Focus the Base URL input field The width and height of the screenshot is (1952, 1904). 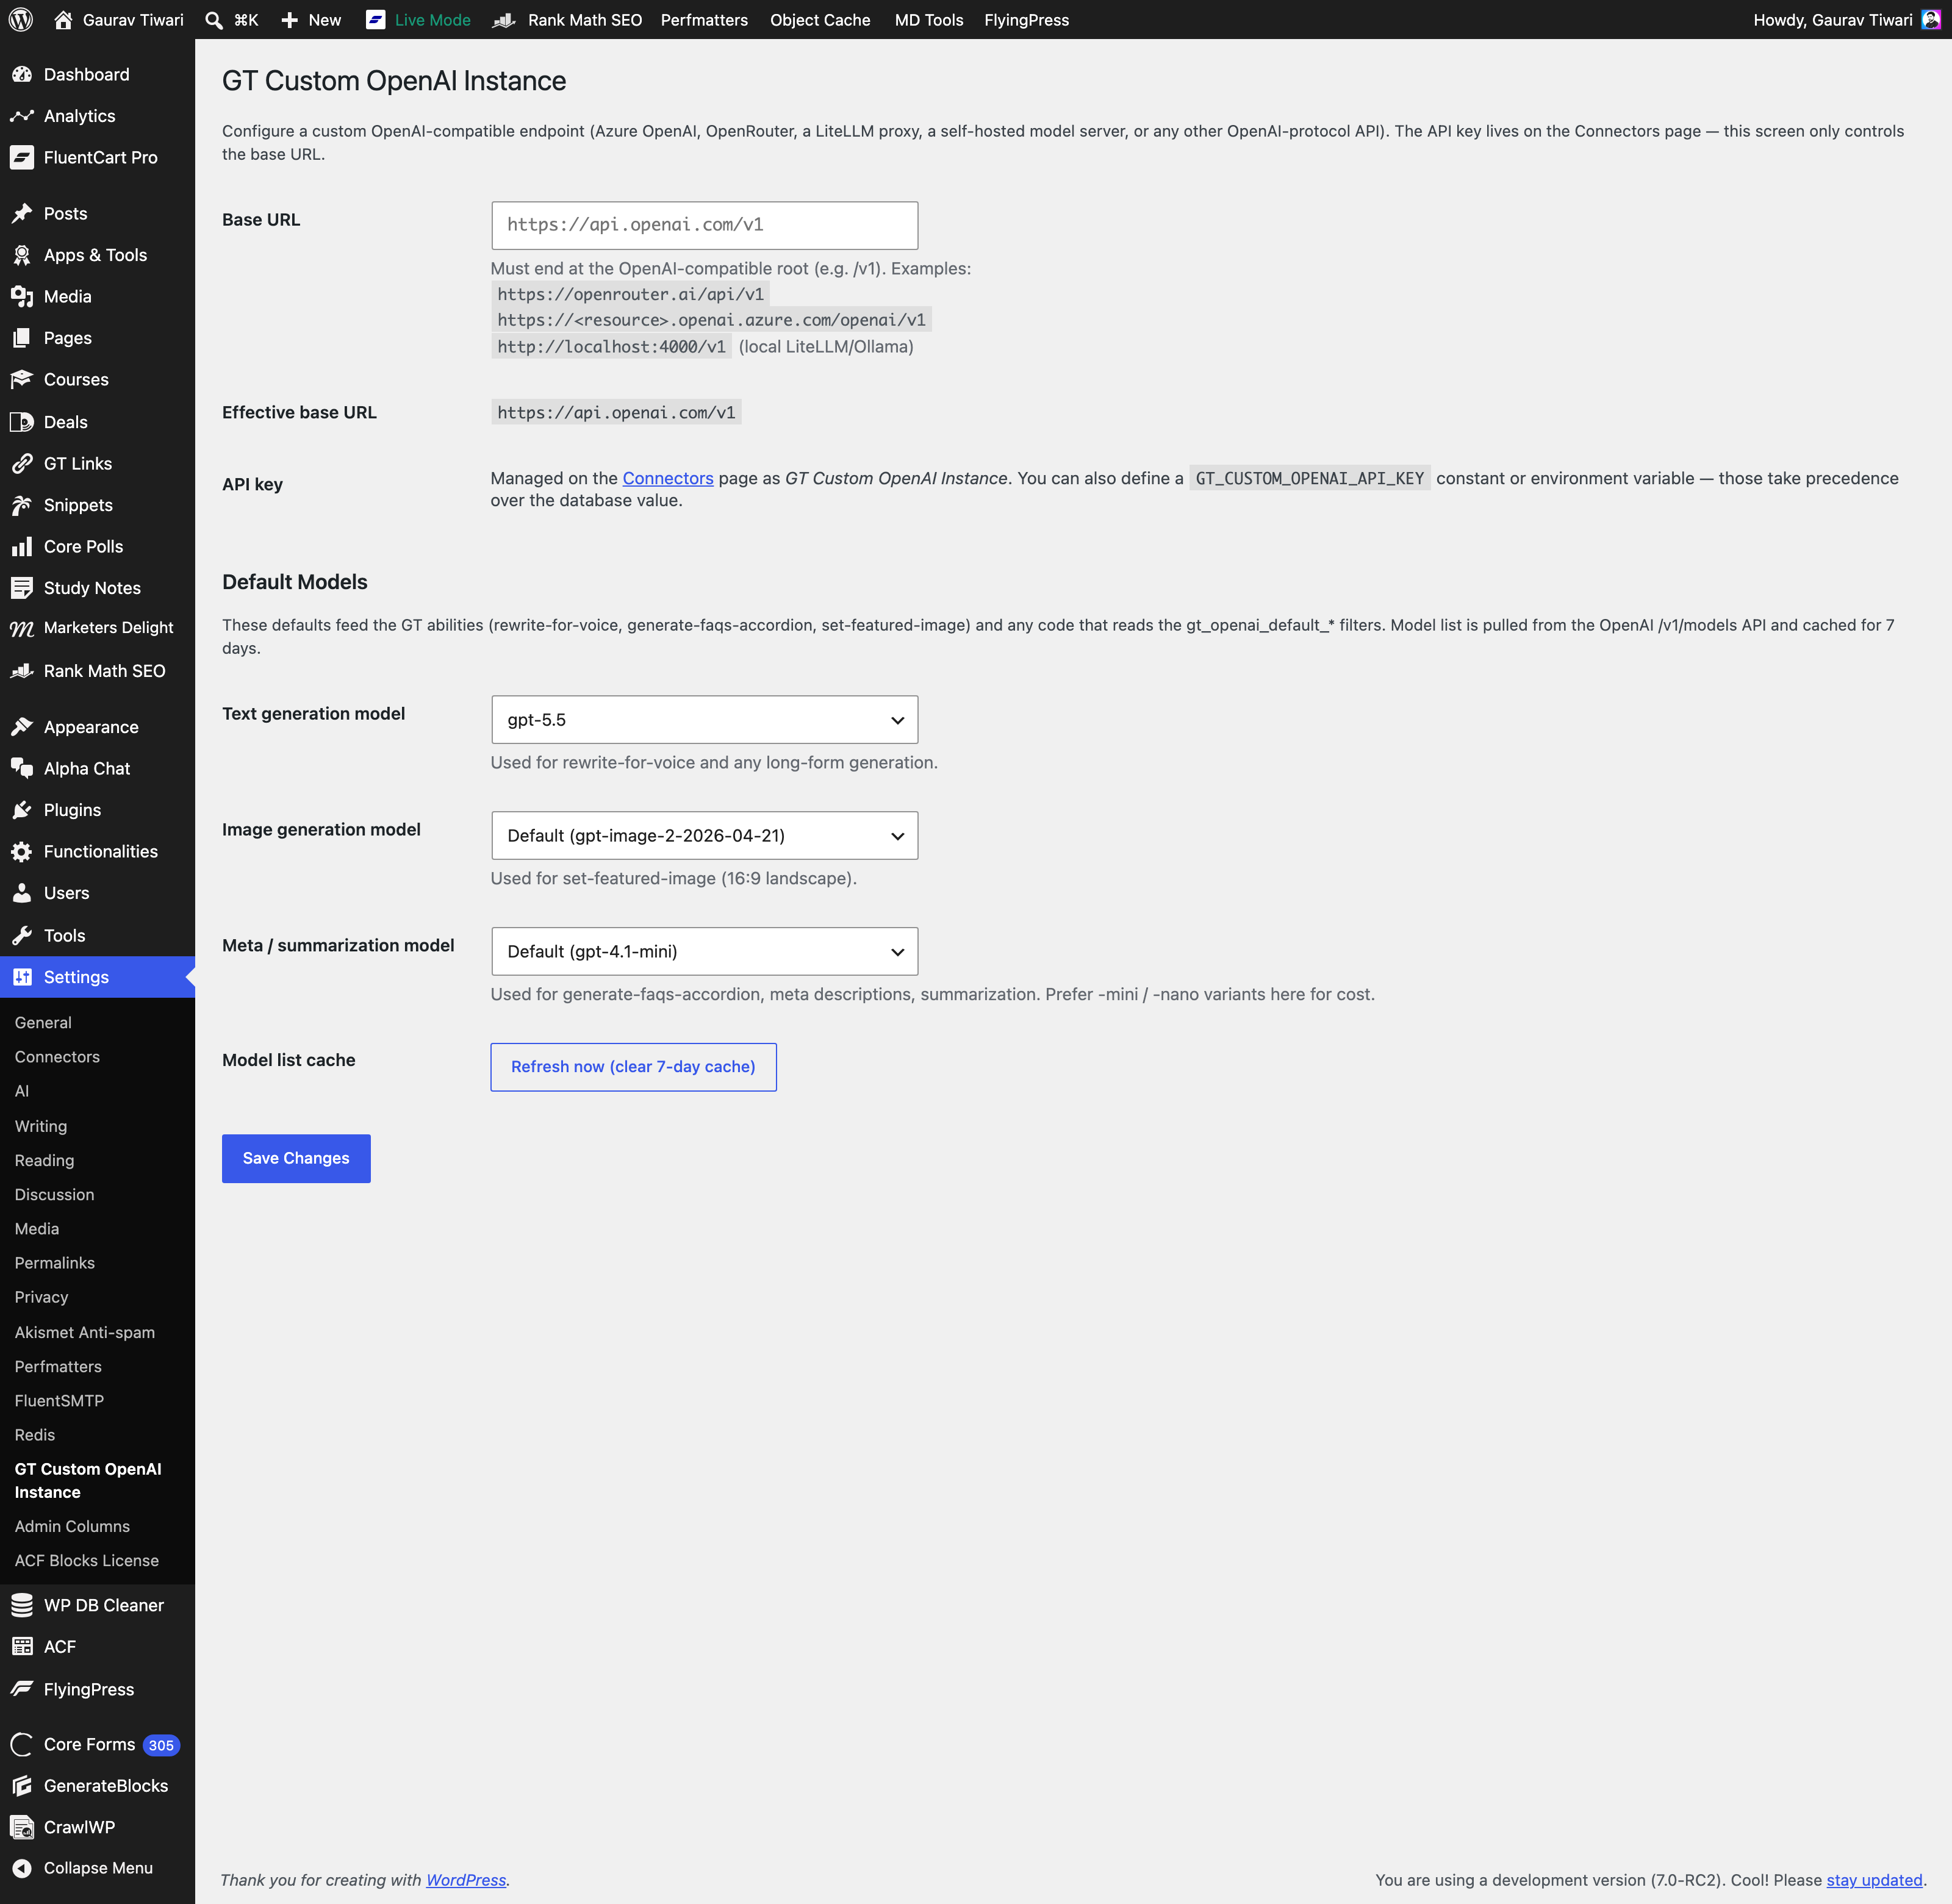(704, 226)
